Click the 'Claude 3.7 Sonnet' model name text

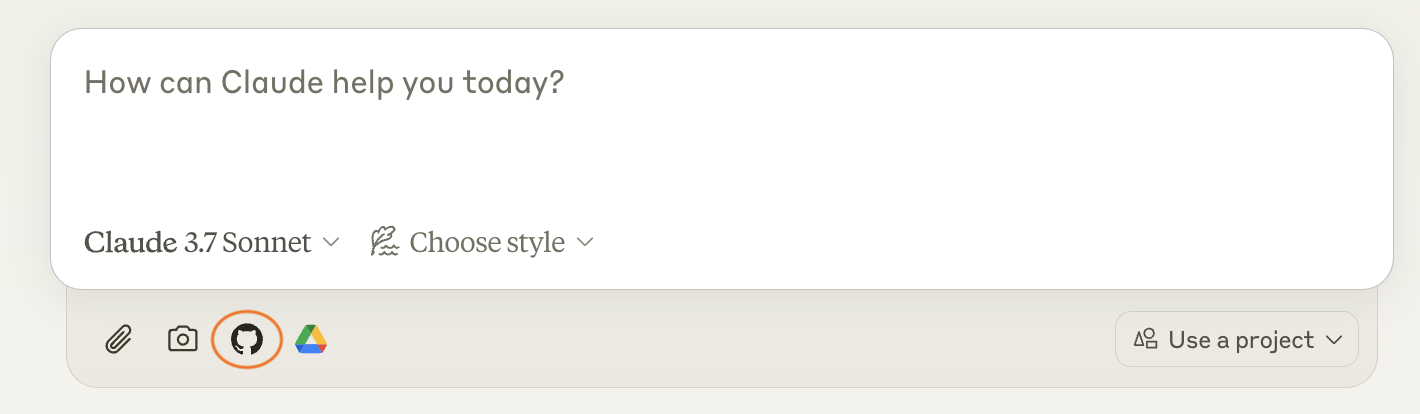coord(198,242)
